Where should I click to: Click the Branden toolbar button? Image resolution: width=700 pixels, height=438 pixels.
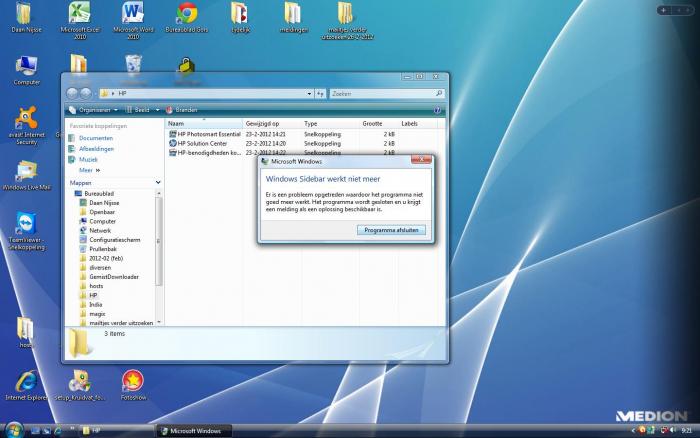(x=182, y=110)
